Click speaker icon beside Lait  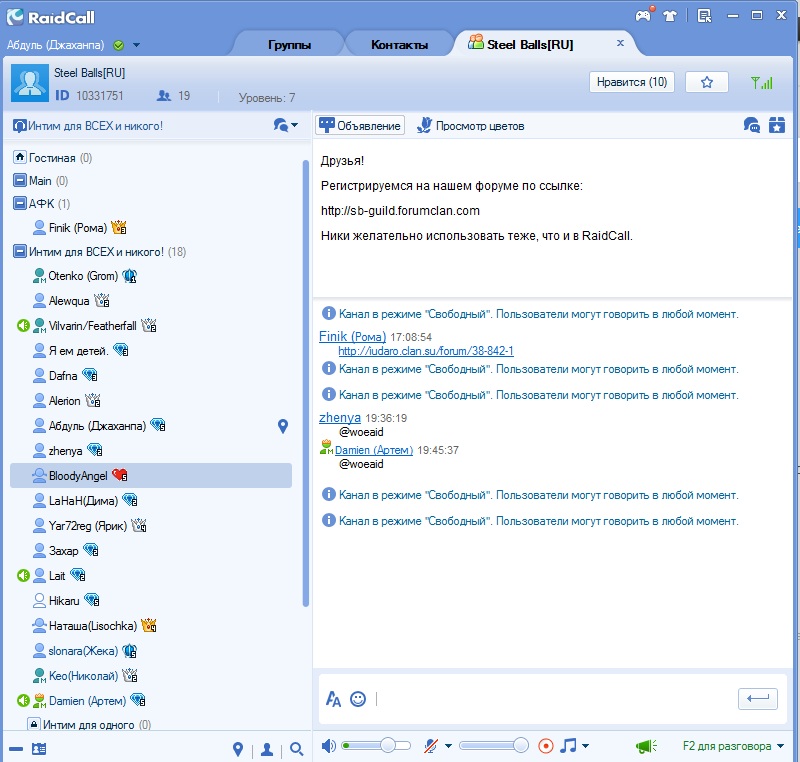pos(23,575)
